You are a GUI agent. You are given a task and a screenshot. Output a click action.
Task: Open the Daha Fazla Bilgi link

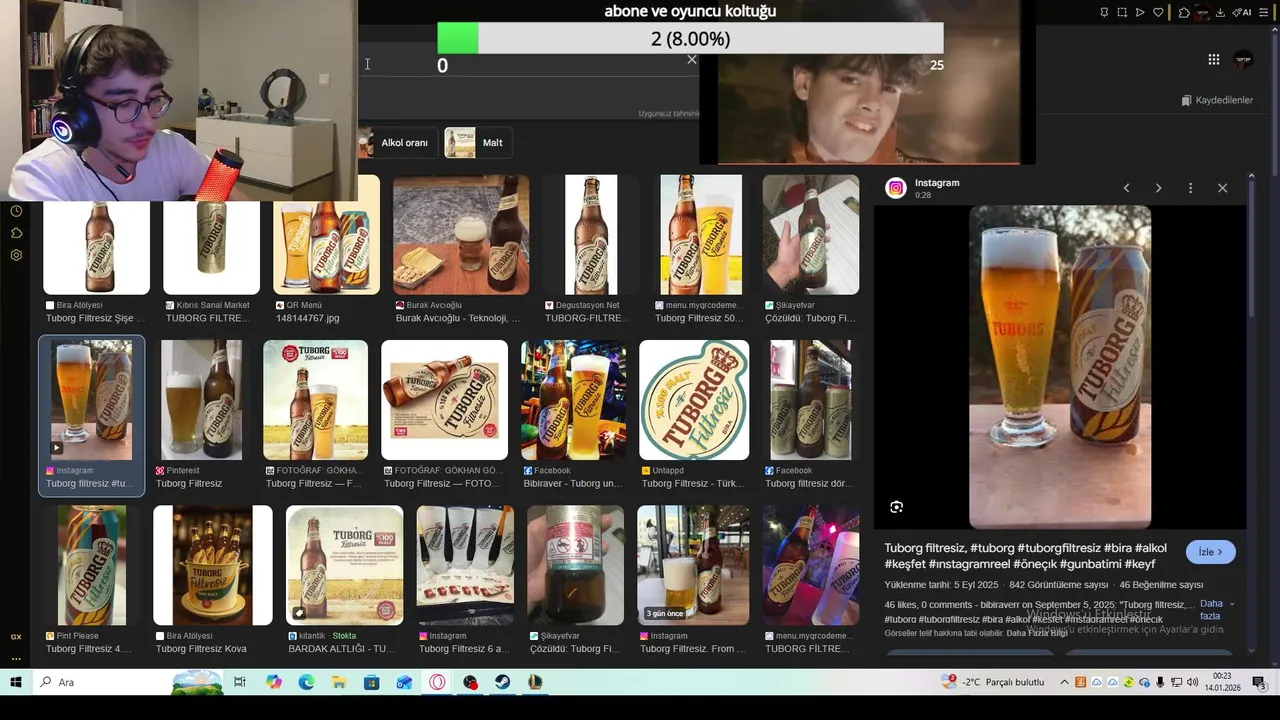1037,633
